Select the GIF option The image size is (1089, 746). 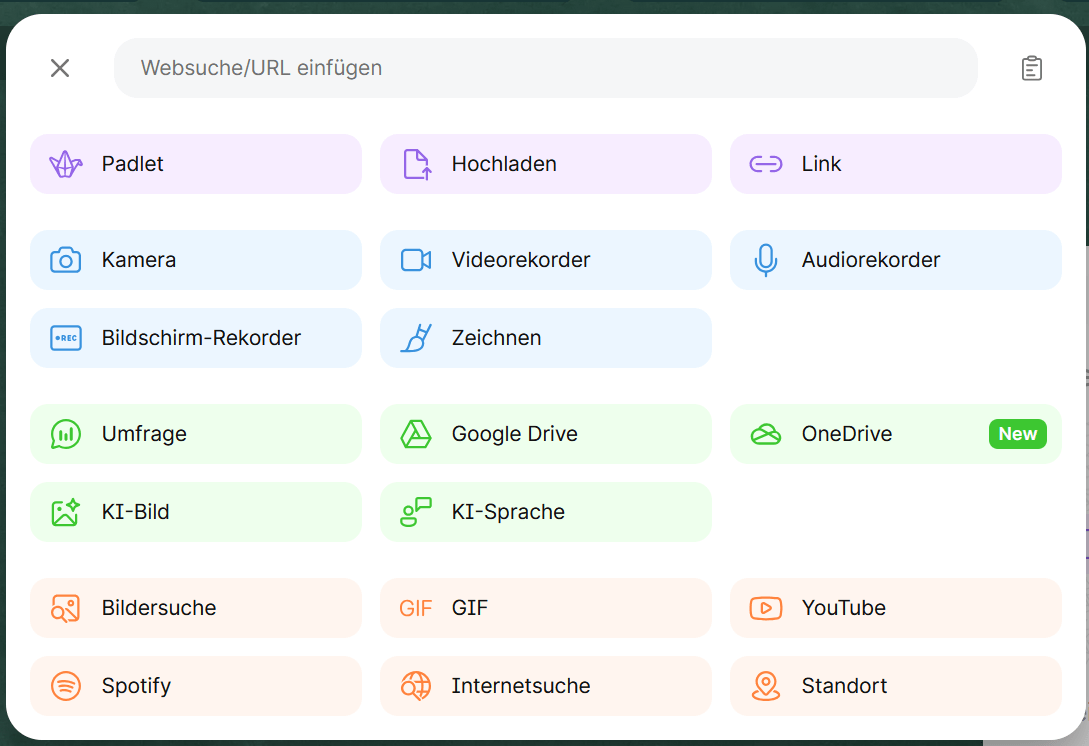coord(545,608)
